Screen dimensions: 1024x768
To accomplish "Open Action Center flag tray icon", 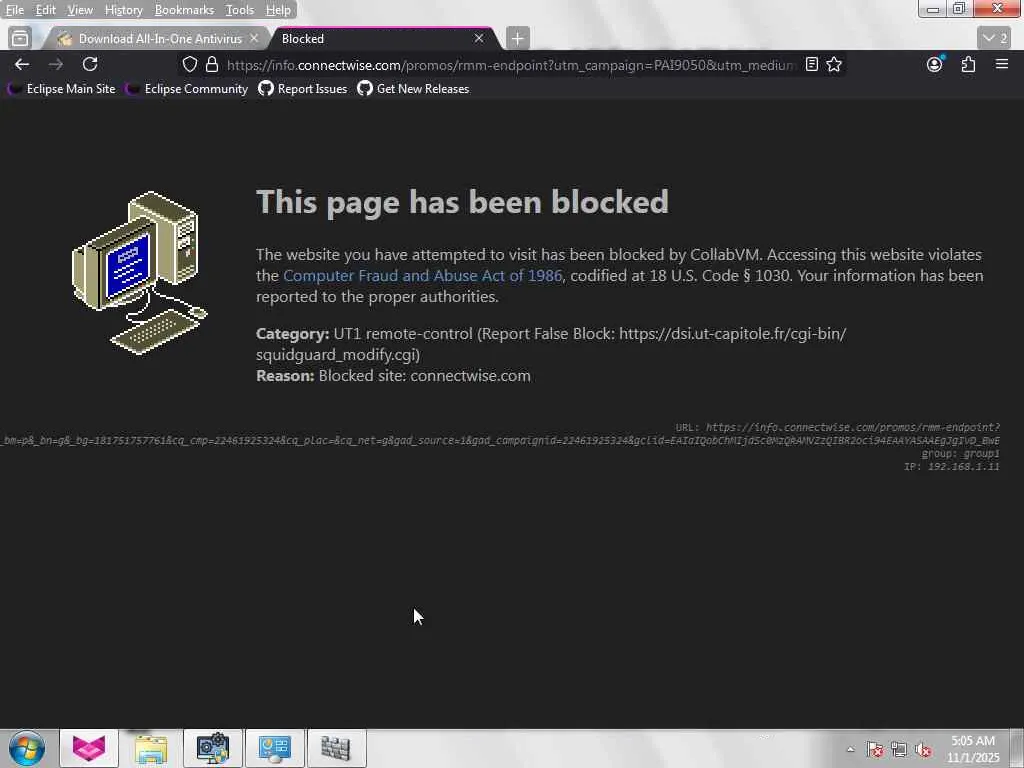I will pos(874,749).
